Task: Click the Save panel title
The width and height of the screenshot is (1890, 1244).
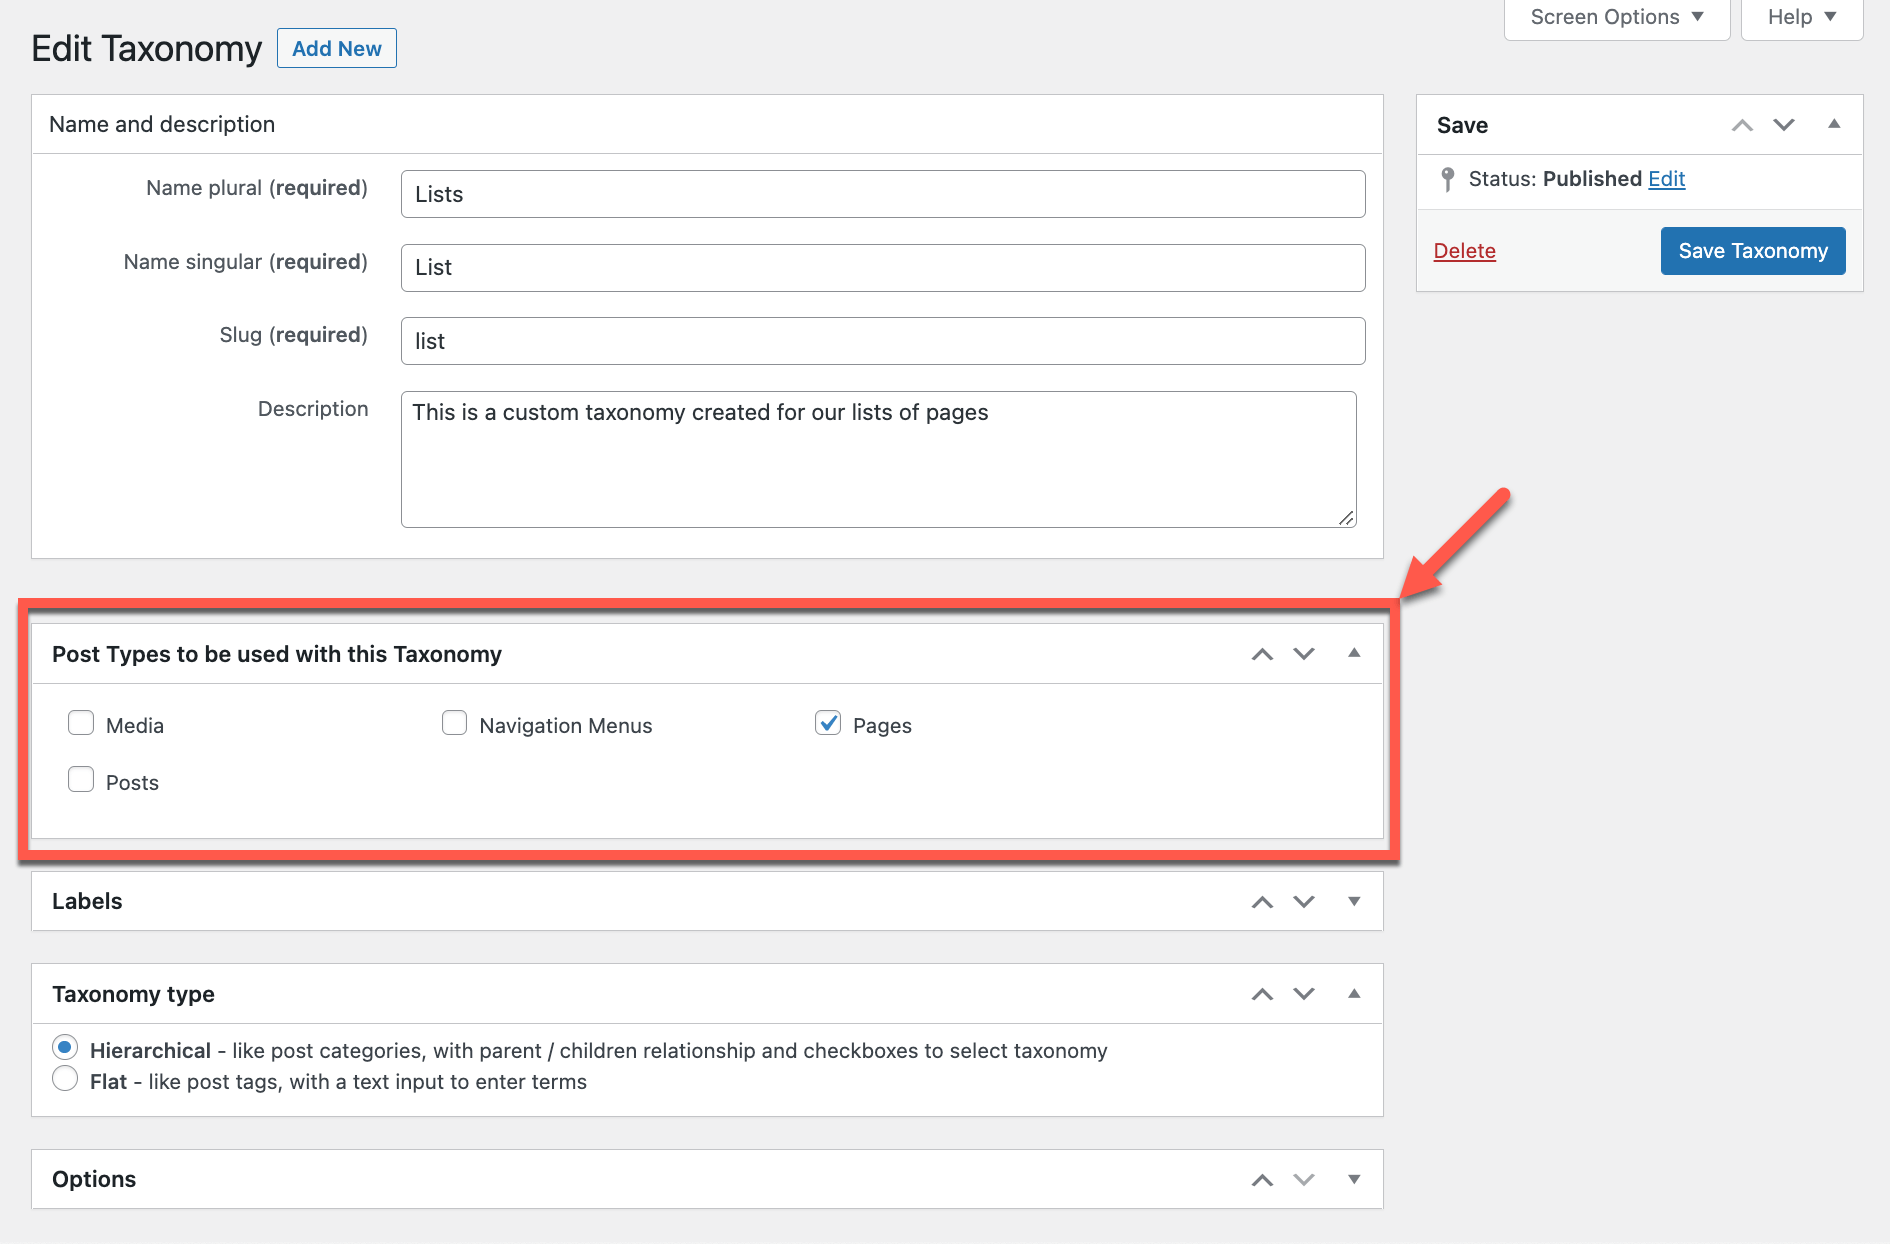Action: pyautogui.click(x=1462, y=125)
